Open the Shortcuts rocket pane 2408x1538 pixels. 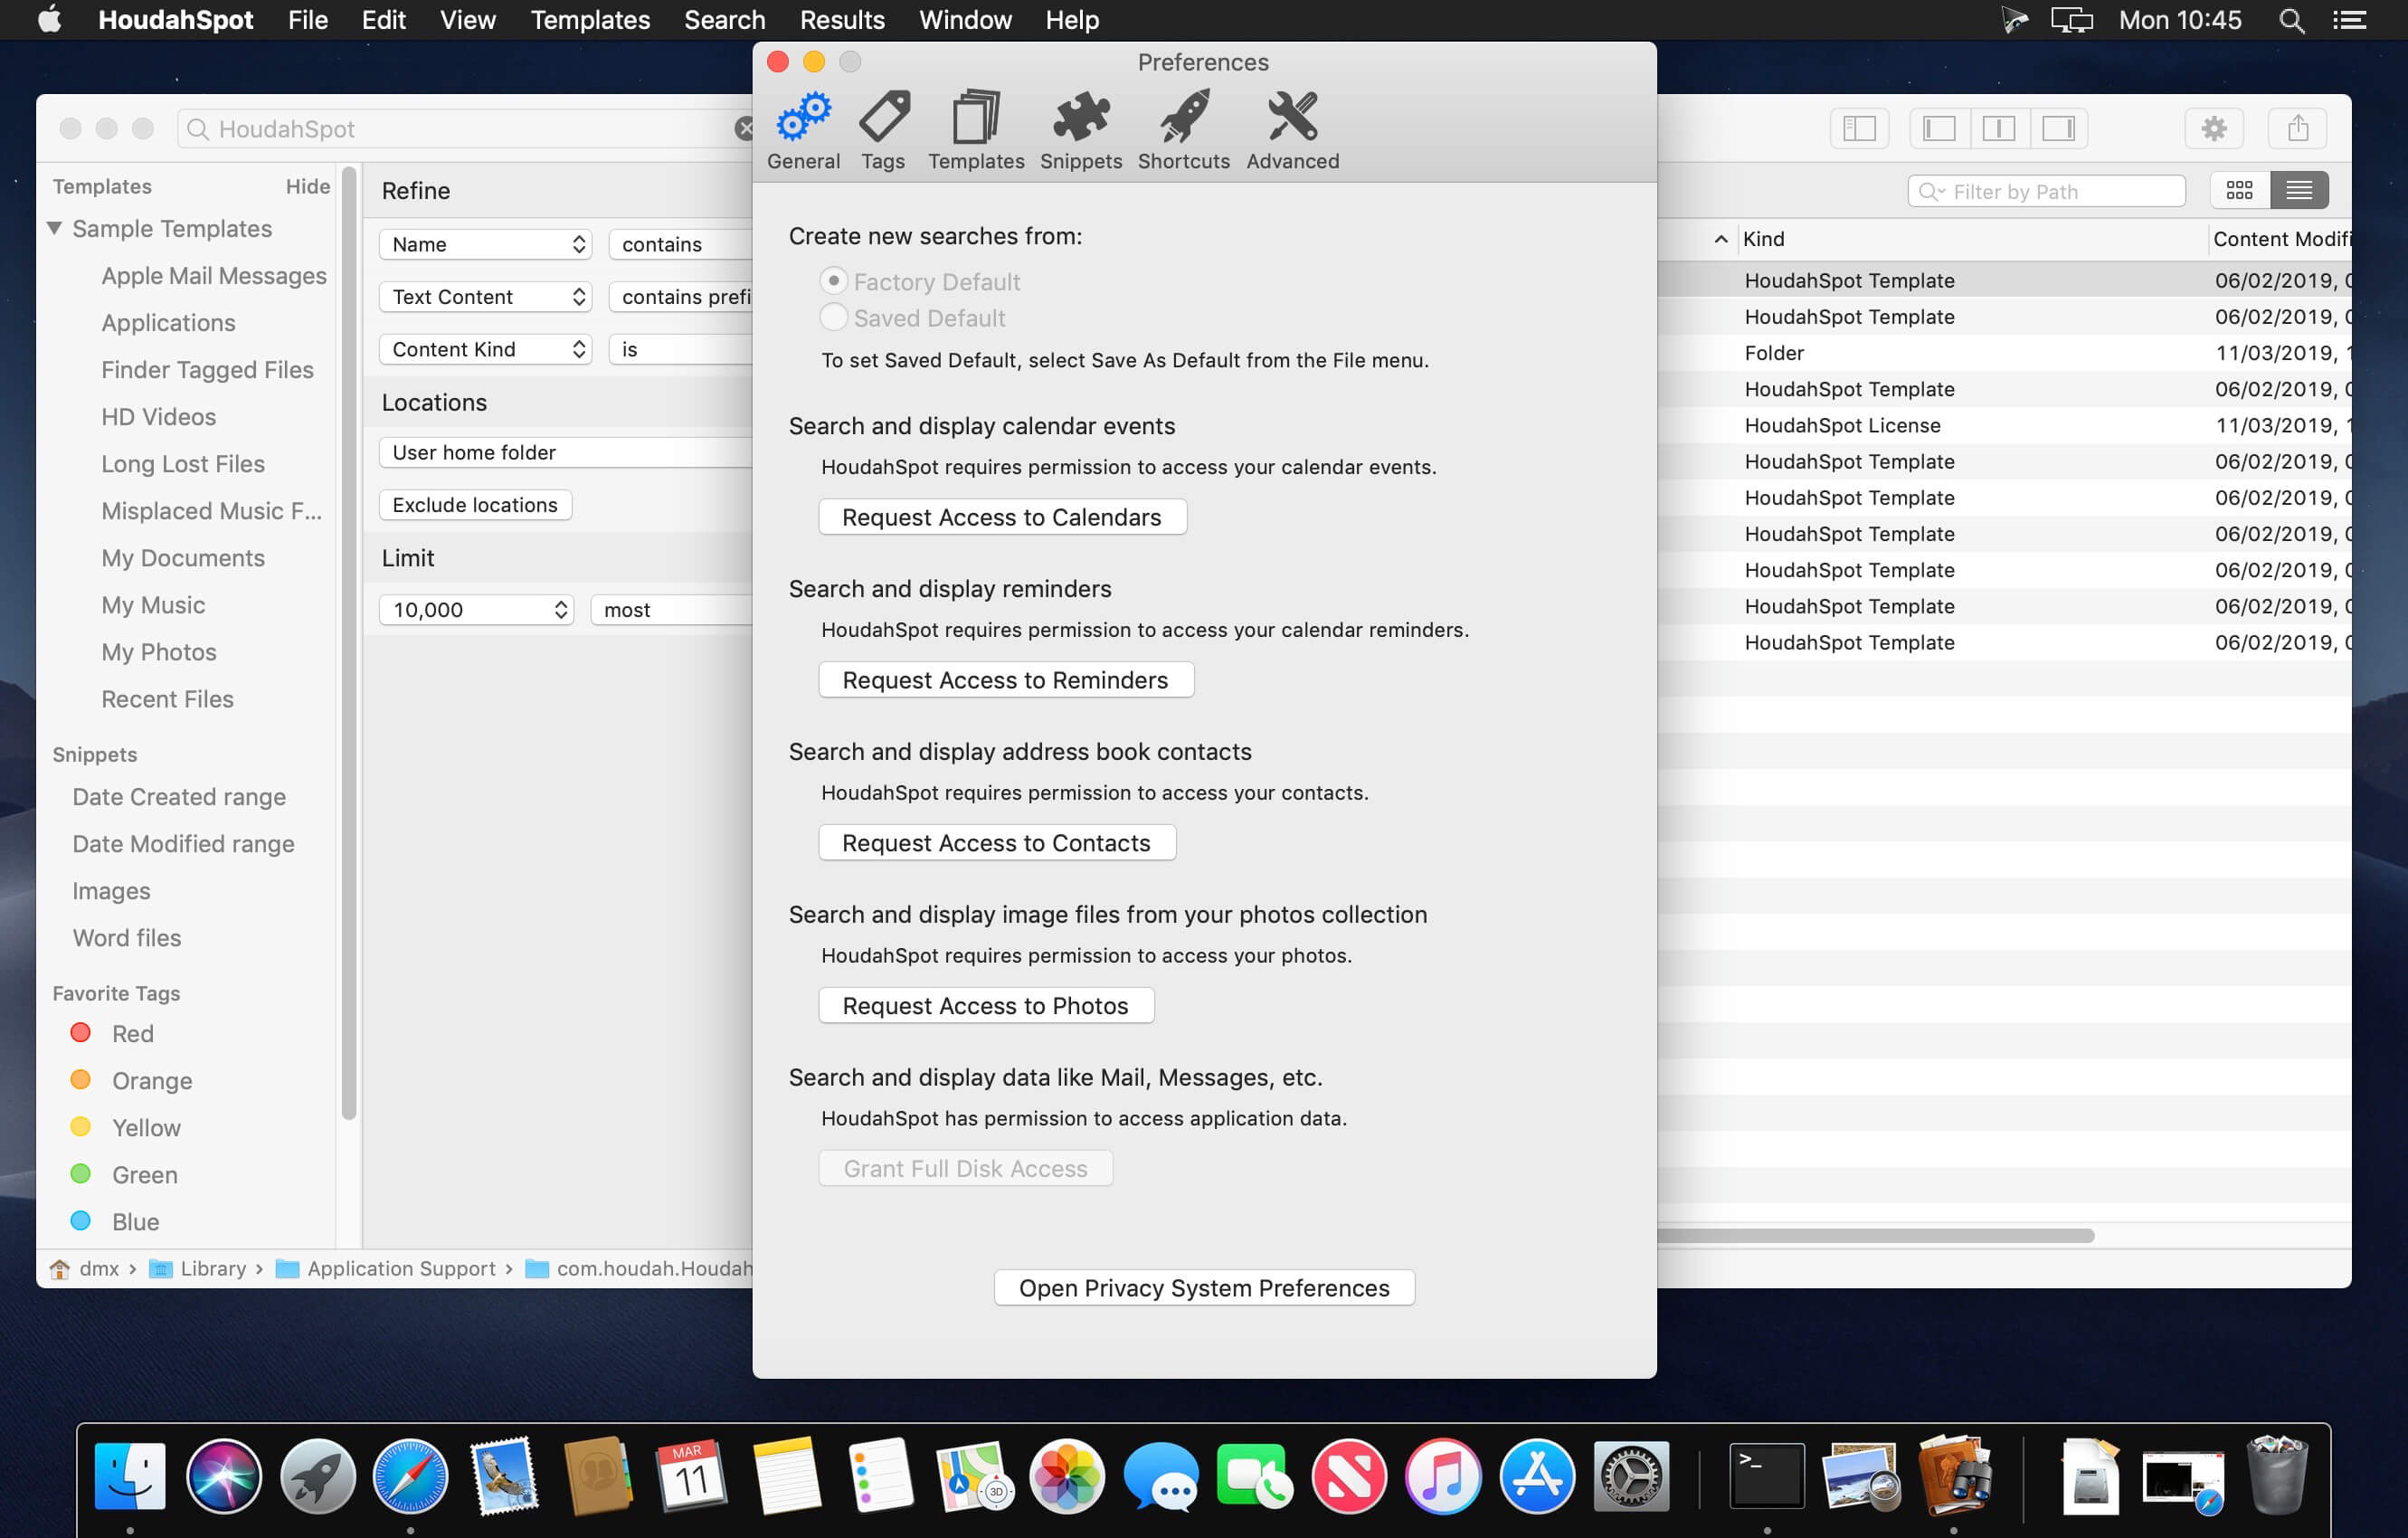(1184, 132)
